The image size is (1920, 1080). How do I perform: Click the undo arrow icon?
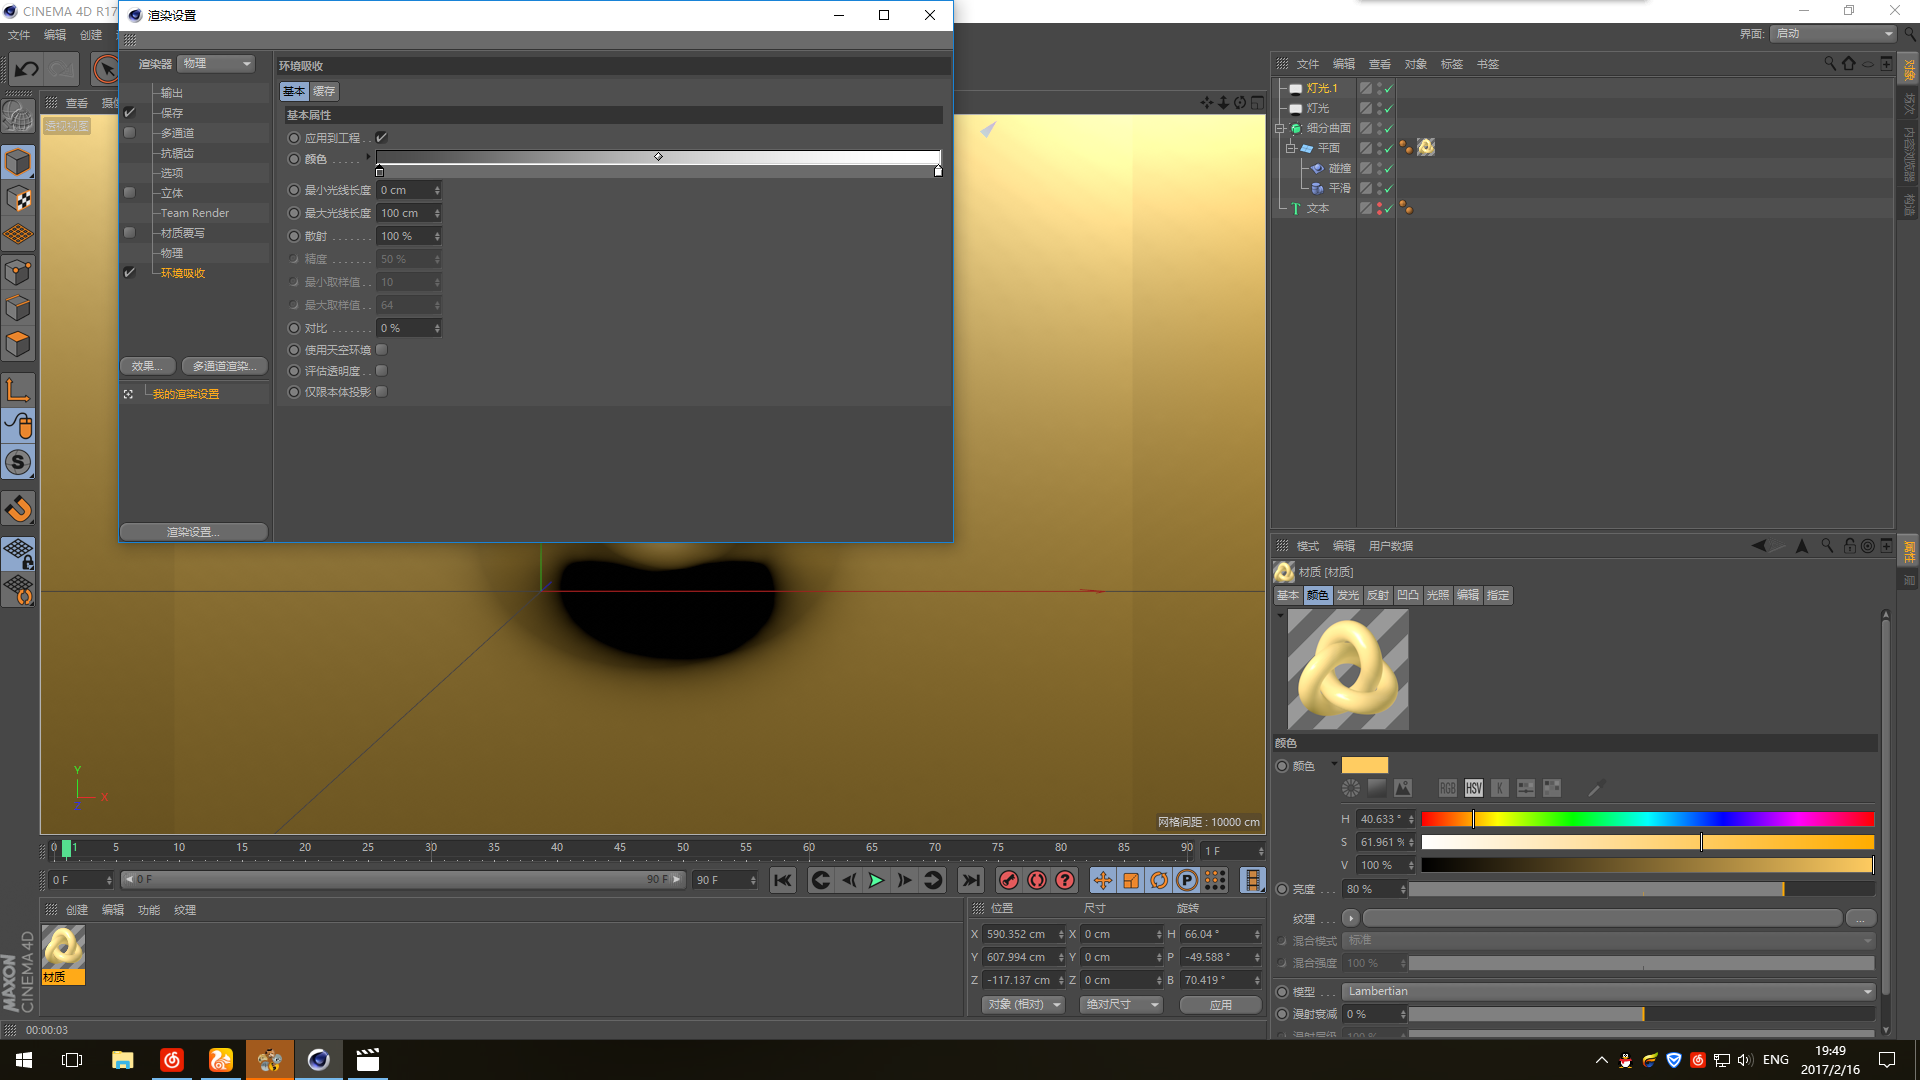tap(27, 69)
